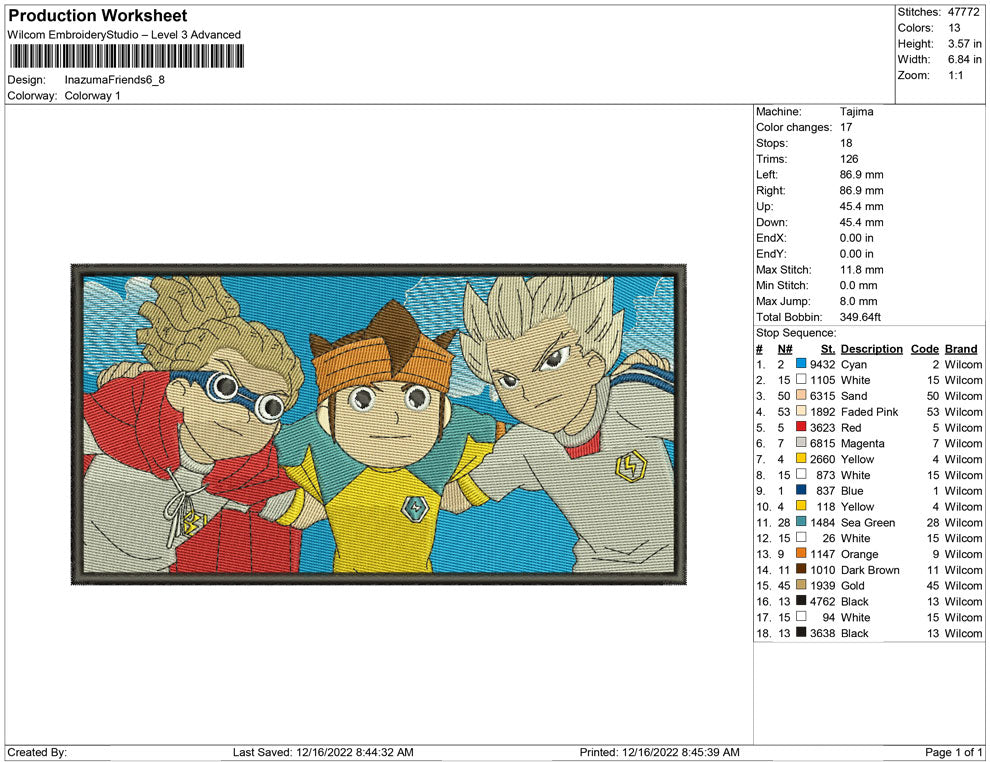Click the Faded Pink 1892 swatch

point(801,412)
